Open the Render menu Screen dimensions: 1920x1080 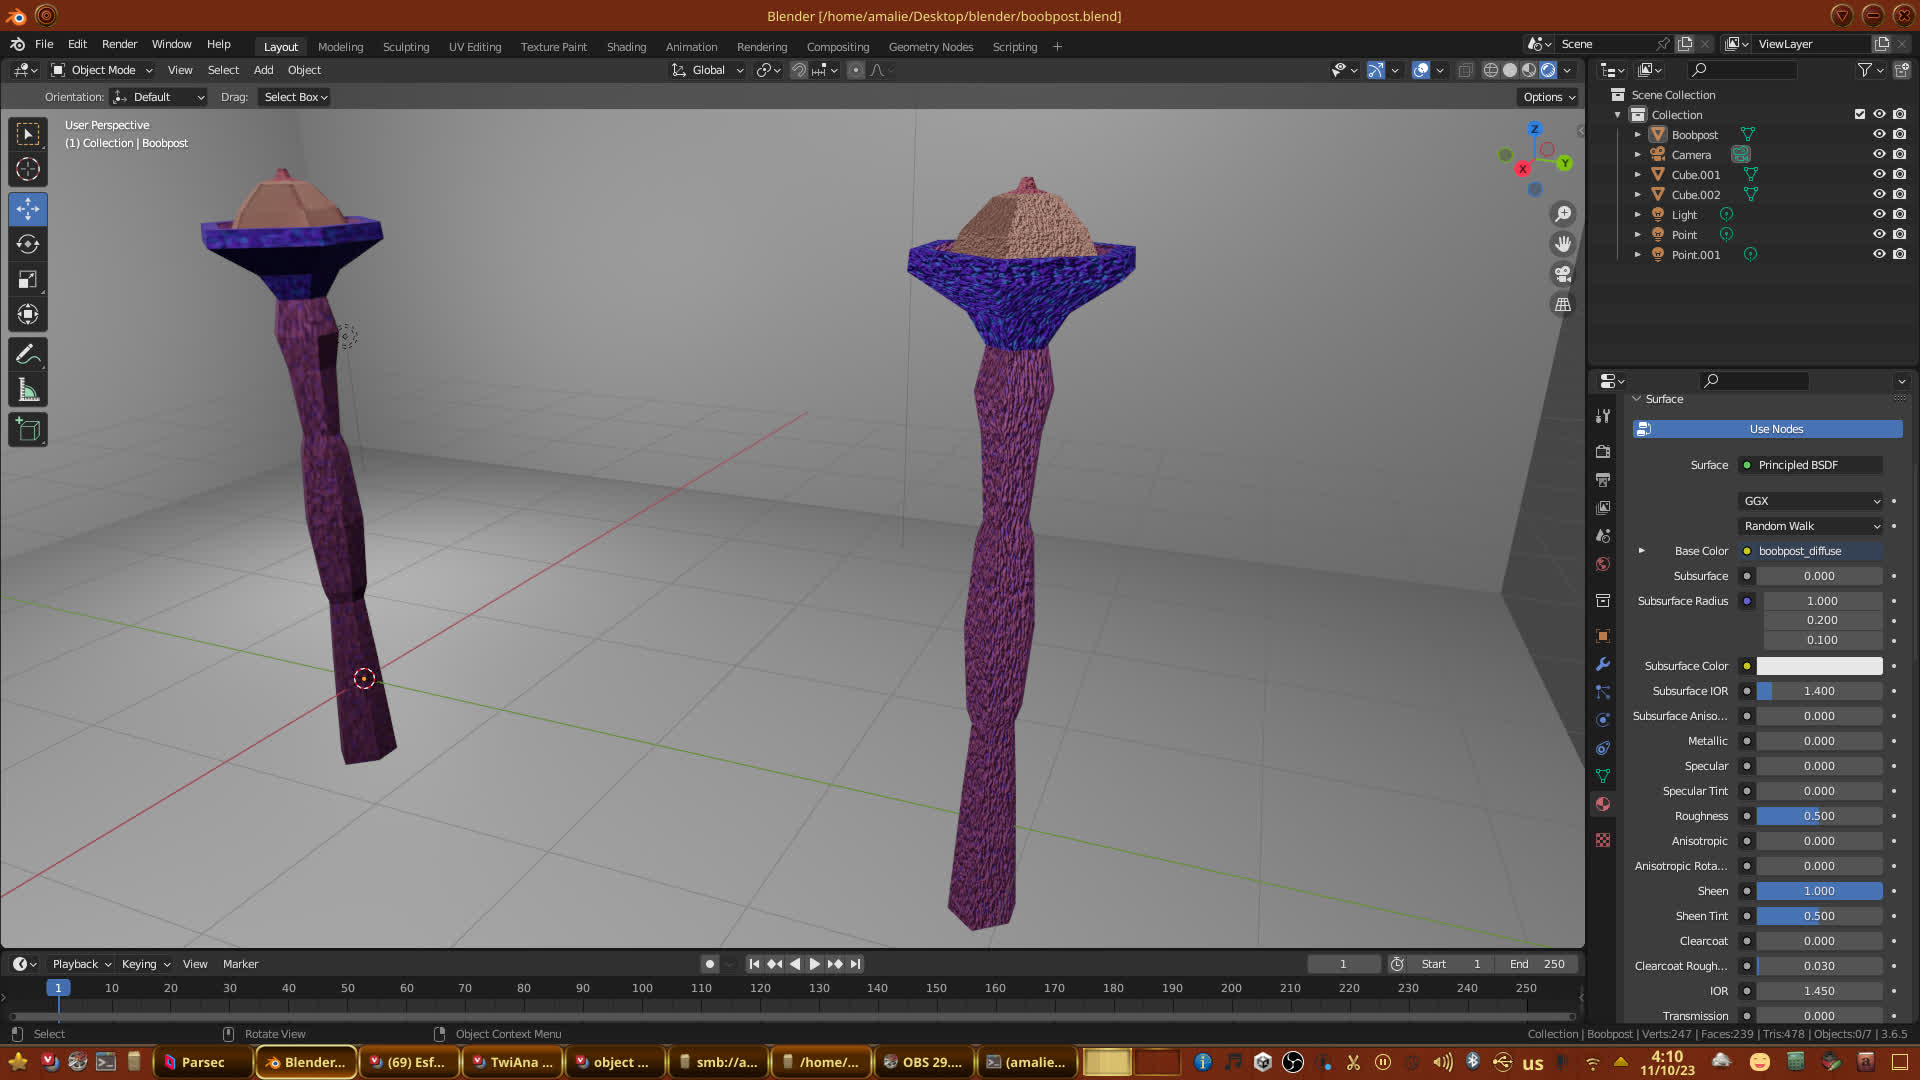119,44
